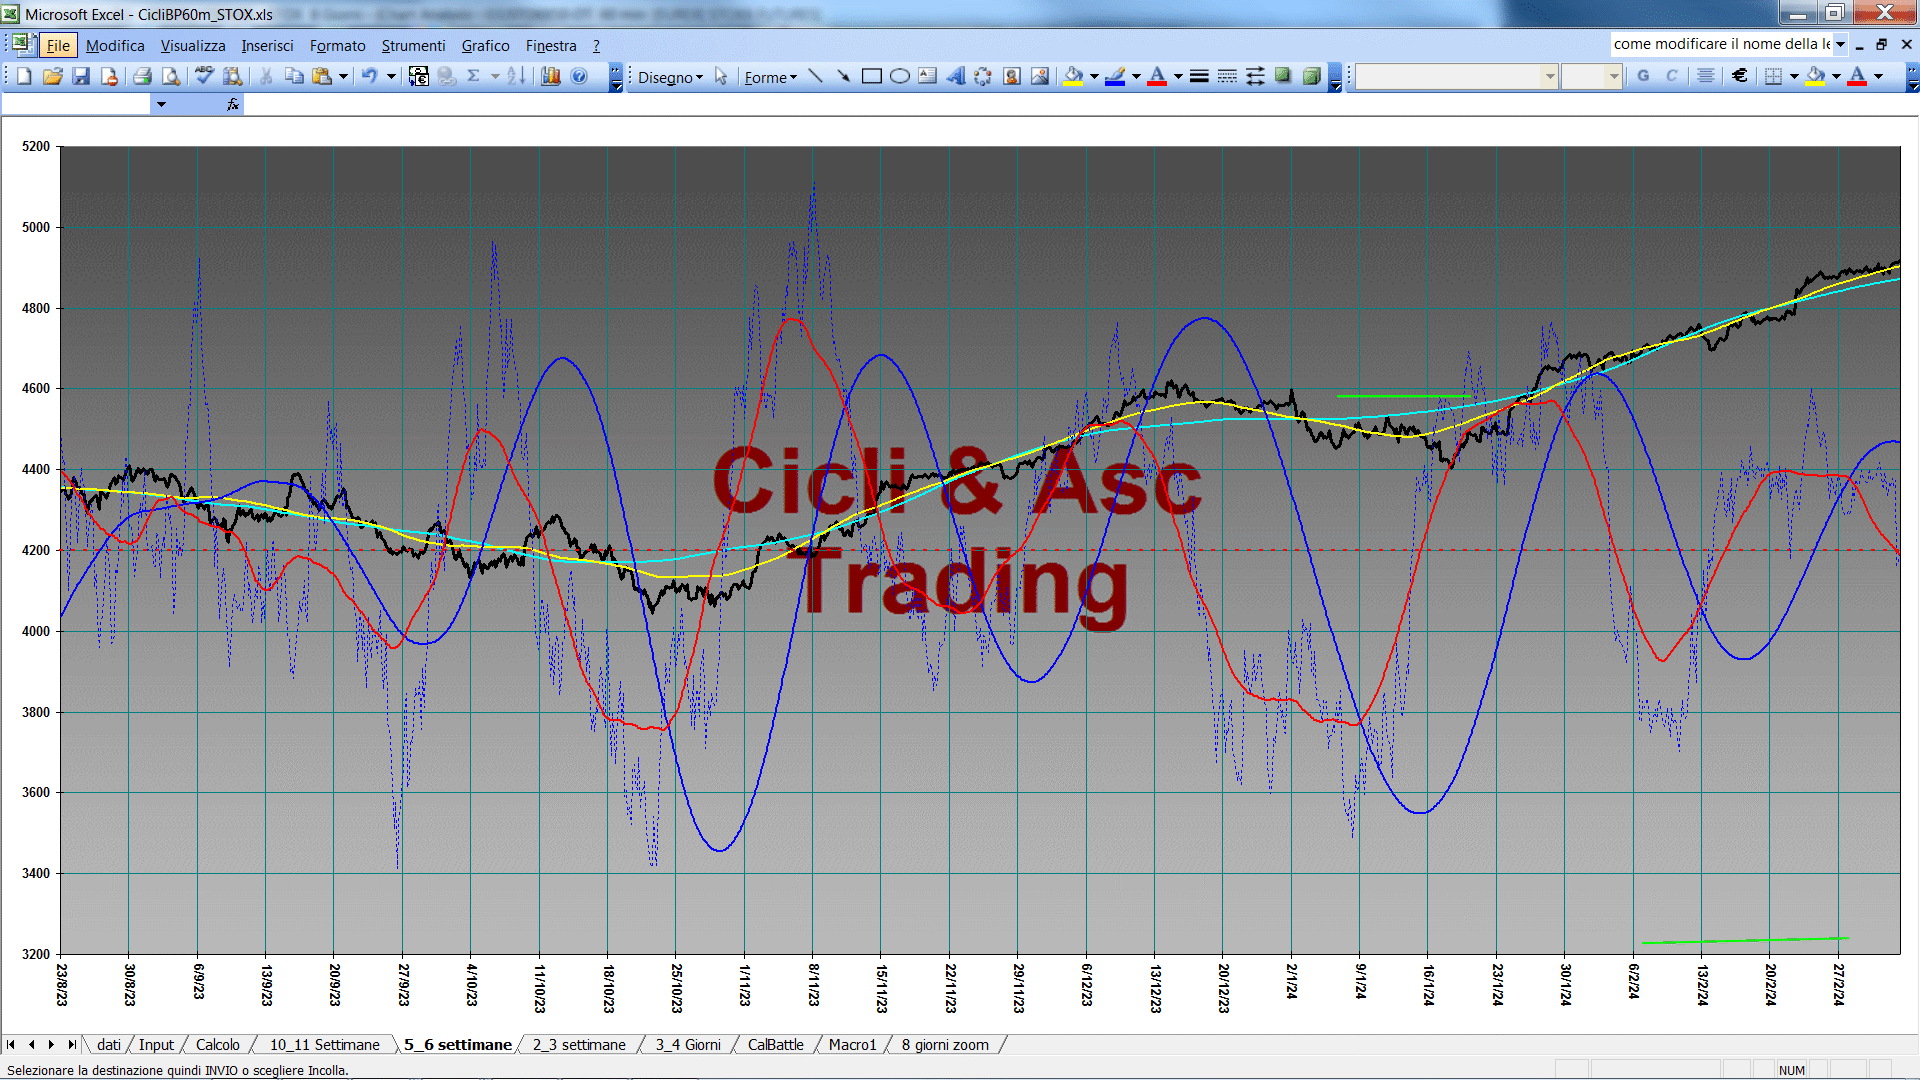Viewport: 1920px width, 1080px height.
Task: Expand the paste options arrow
Action: click(x=343, y=76)
